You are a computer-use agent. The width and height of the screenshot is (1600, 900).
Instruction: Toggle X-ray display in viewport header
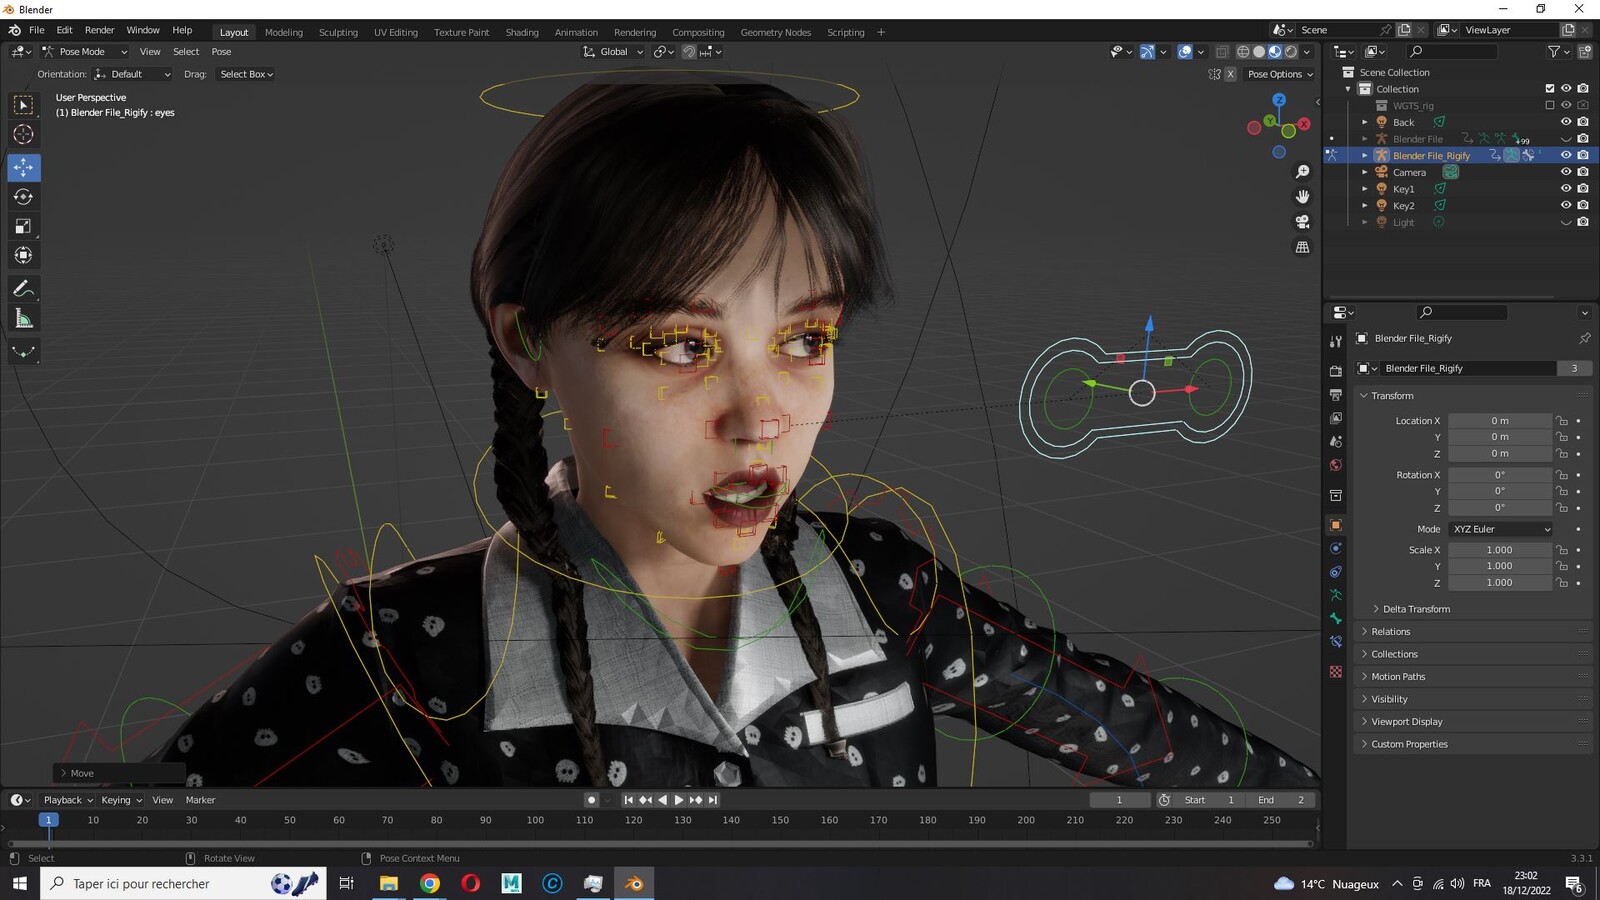coord(1222,52)
